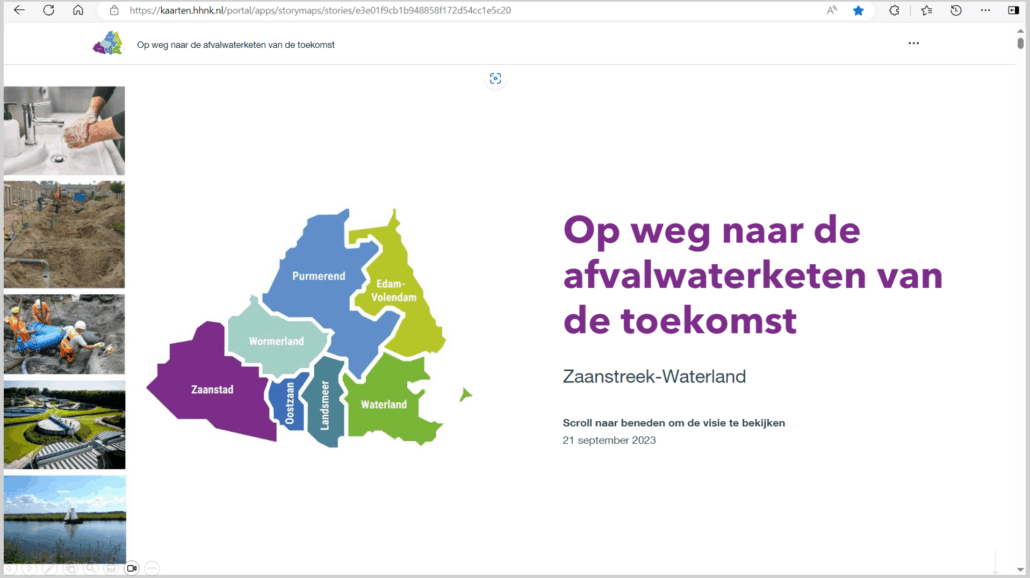Image resolution: width=1030 pixels, height=578 pixels.
Task: Click the HHNK map logo in header
Action: [x=108, y=43]
